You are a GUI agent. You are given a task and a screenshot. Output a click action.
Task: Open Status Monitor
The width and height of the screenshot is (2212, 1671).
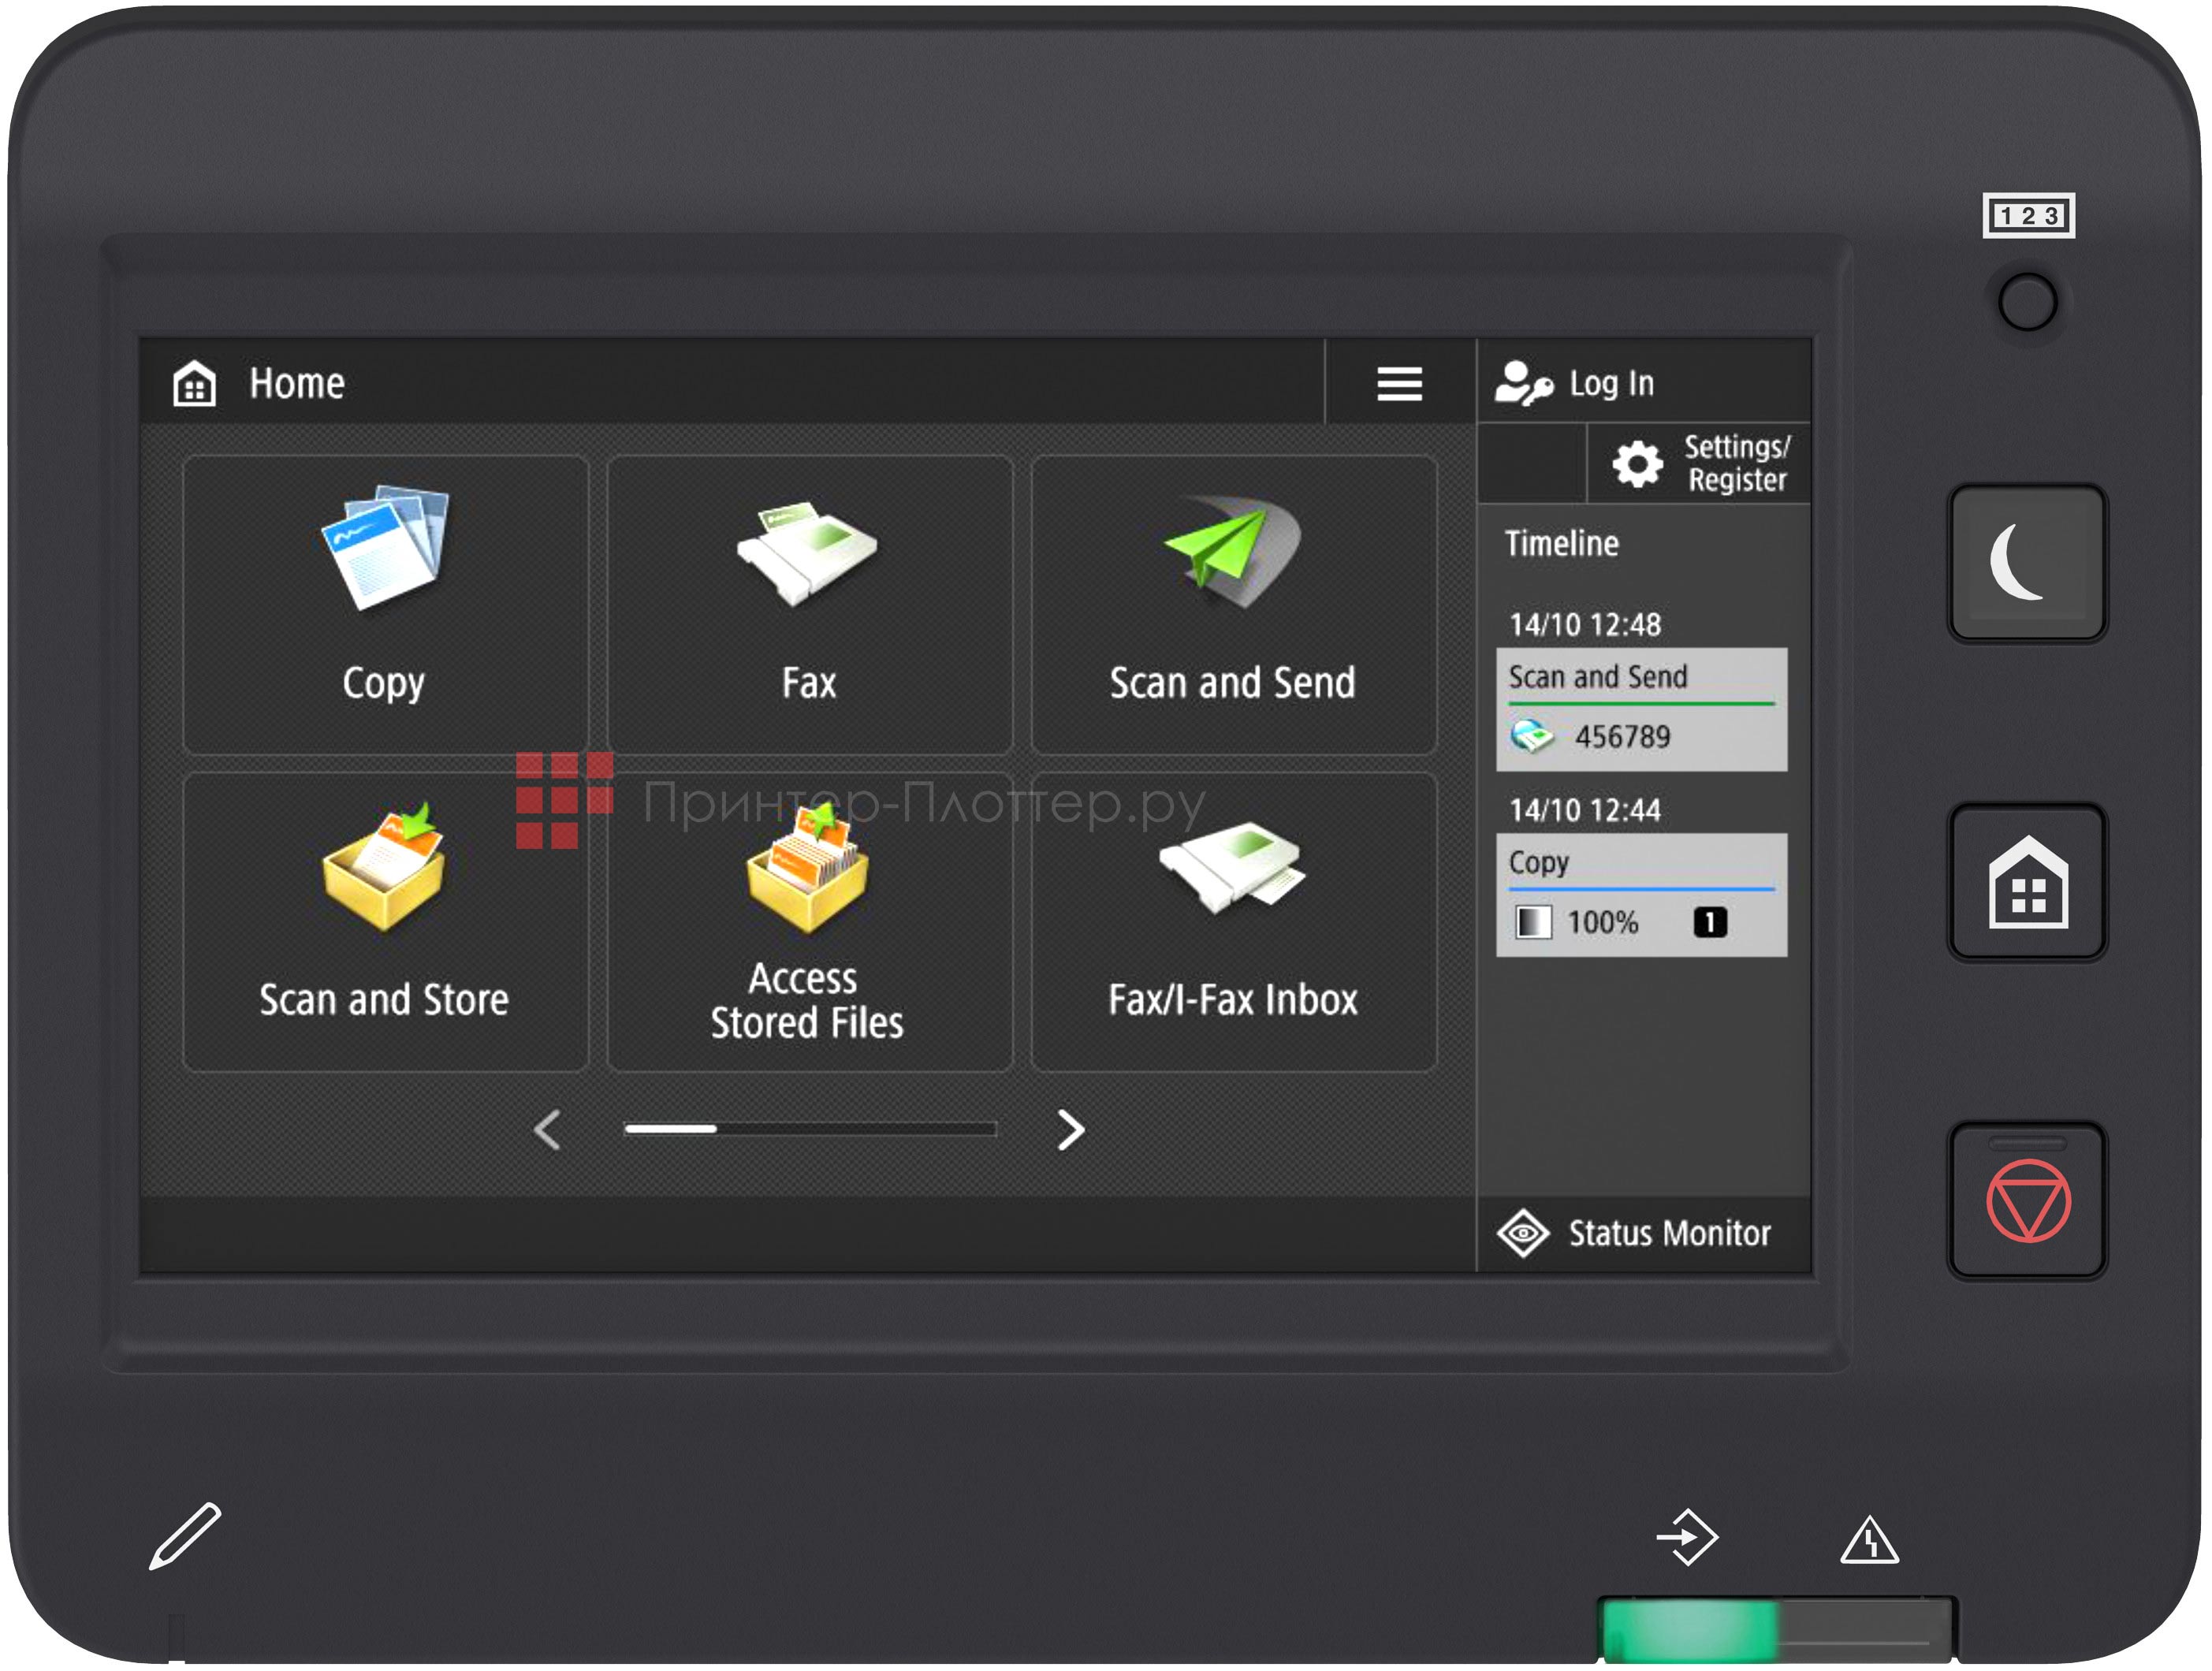tap(1642, 1233)
